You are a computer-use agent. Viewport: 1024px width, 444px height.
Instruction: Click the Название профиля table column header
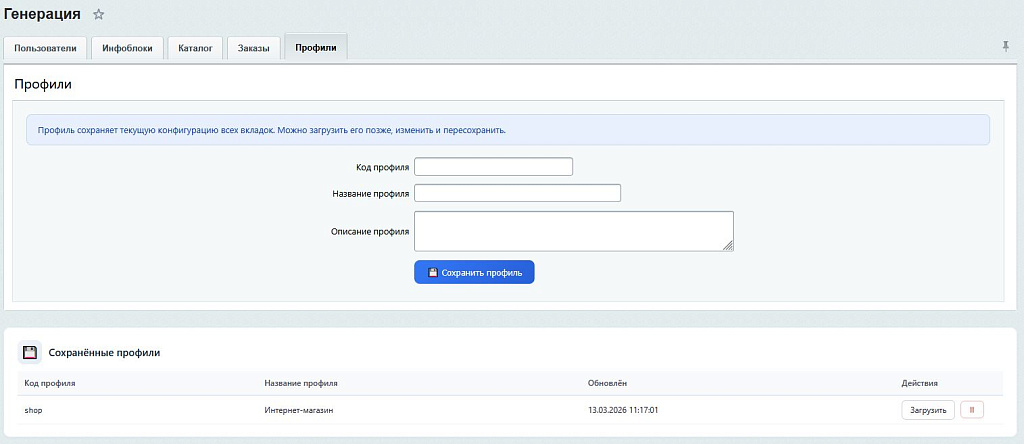(x=301, y=383)
